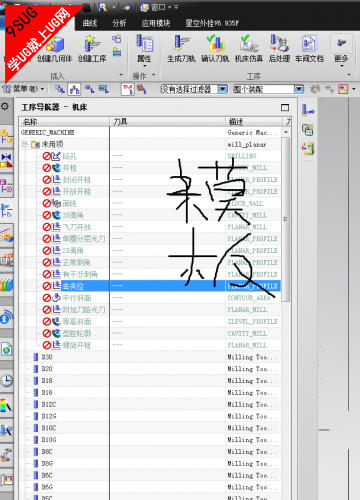Select the 2D清角 operation
The width and height of the screenshot is (360, 500).
click(x=73, y=251)
